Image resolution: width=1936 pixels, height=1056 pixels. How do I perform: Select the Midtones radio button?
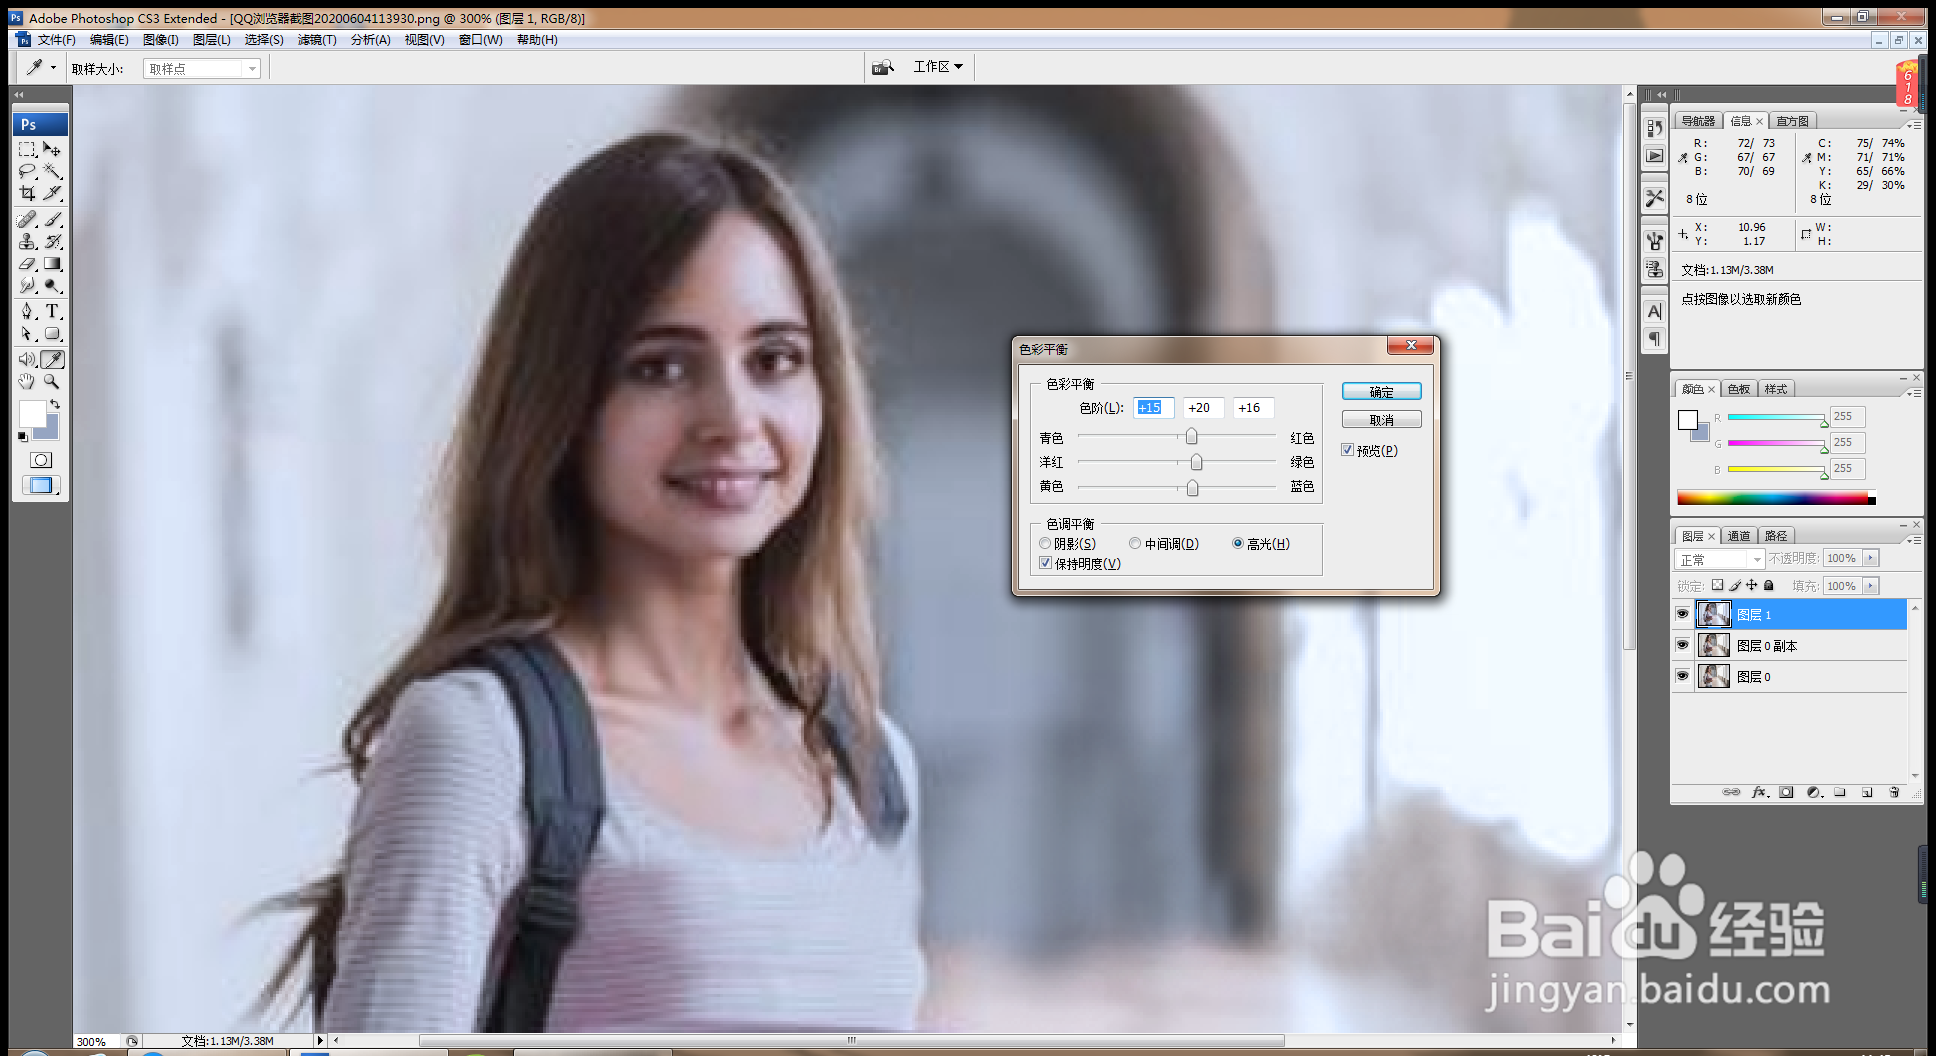(x=1135, y=544)
